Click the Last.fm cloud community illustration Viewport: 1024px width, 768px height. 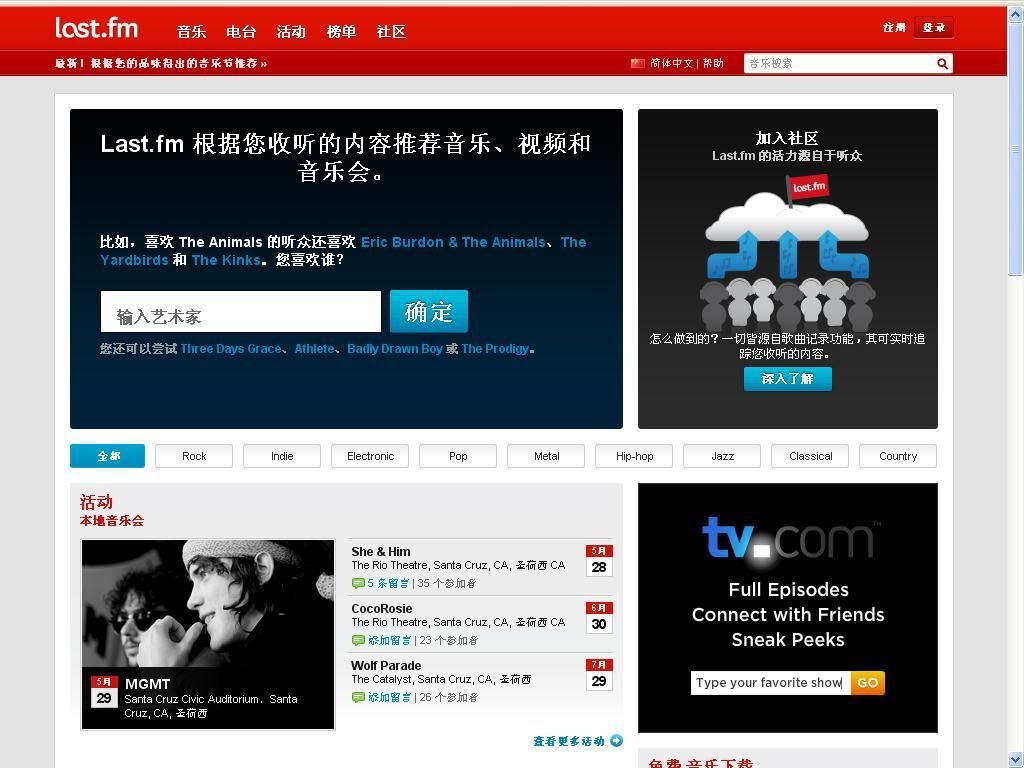point(788,251)
